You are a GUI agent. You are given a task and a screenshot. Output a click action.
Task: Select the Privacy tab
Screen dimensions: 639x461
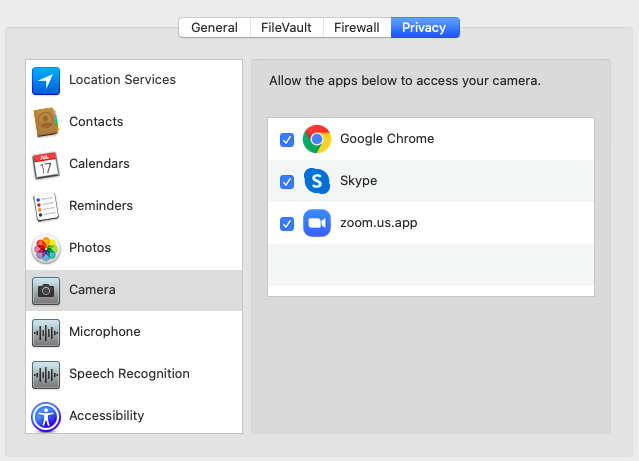tap(424, 28)
